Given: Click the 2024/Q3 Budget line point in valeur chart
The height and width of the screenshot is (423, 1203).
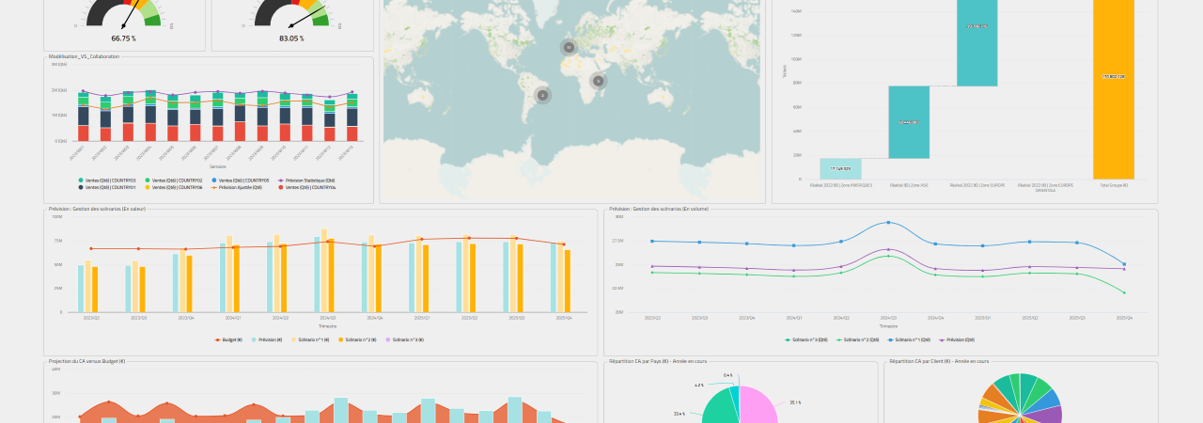Looking at the screenshot, I should point(327,241).
